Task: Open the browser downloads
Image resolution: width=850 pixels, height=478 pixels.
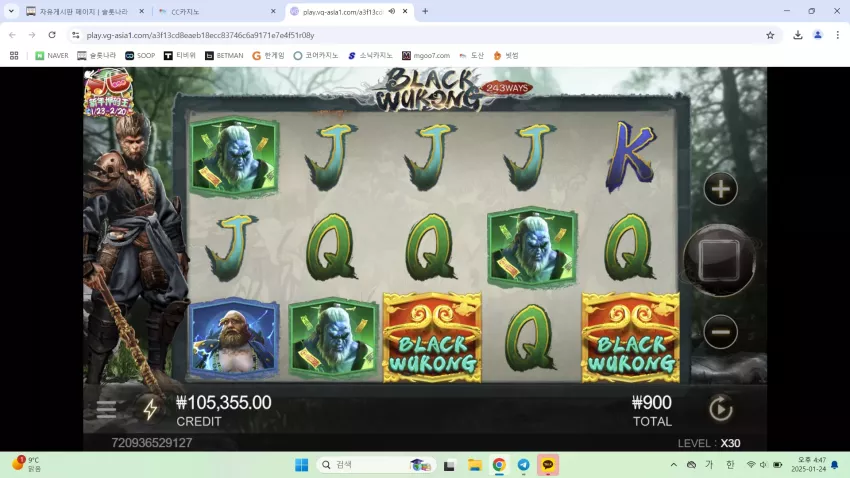Action: click(797, 35)
